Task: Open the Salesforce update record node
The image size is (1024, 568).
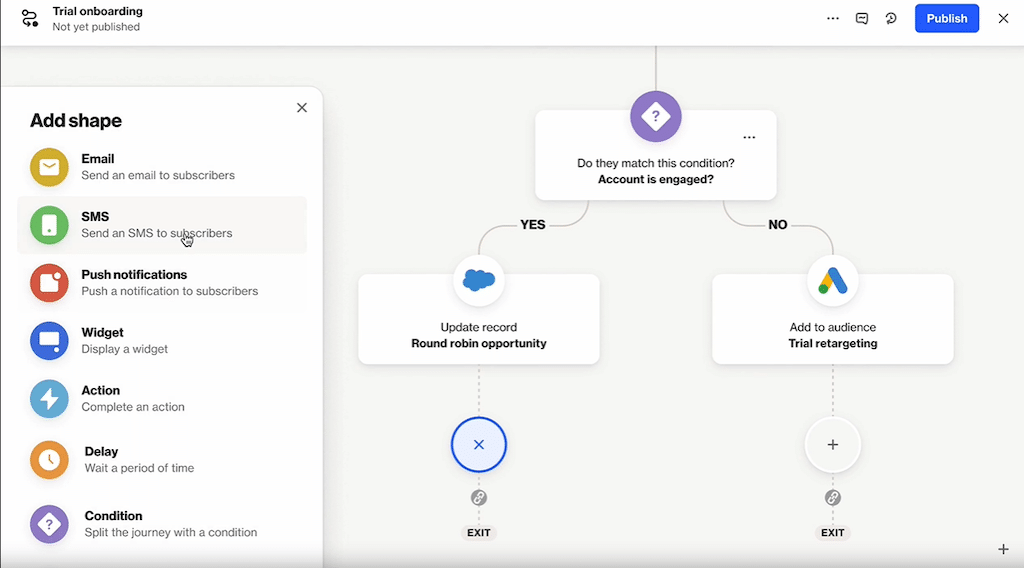Action: (479, 281)
